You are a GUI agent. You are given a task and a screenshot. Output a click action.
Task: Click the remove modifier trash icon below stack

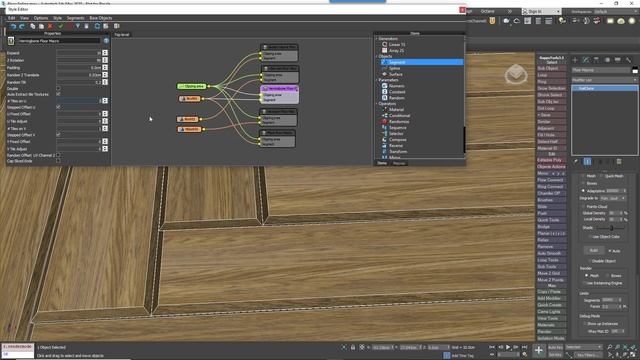(619, 162)
